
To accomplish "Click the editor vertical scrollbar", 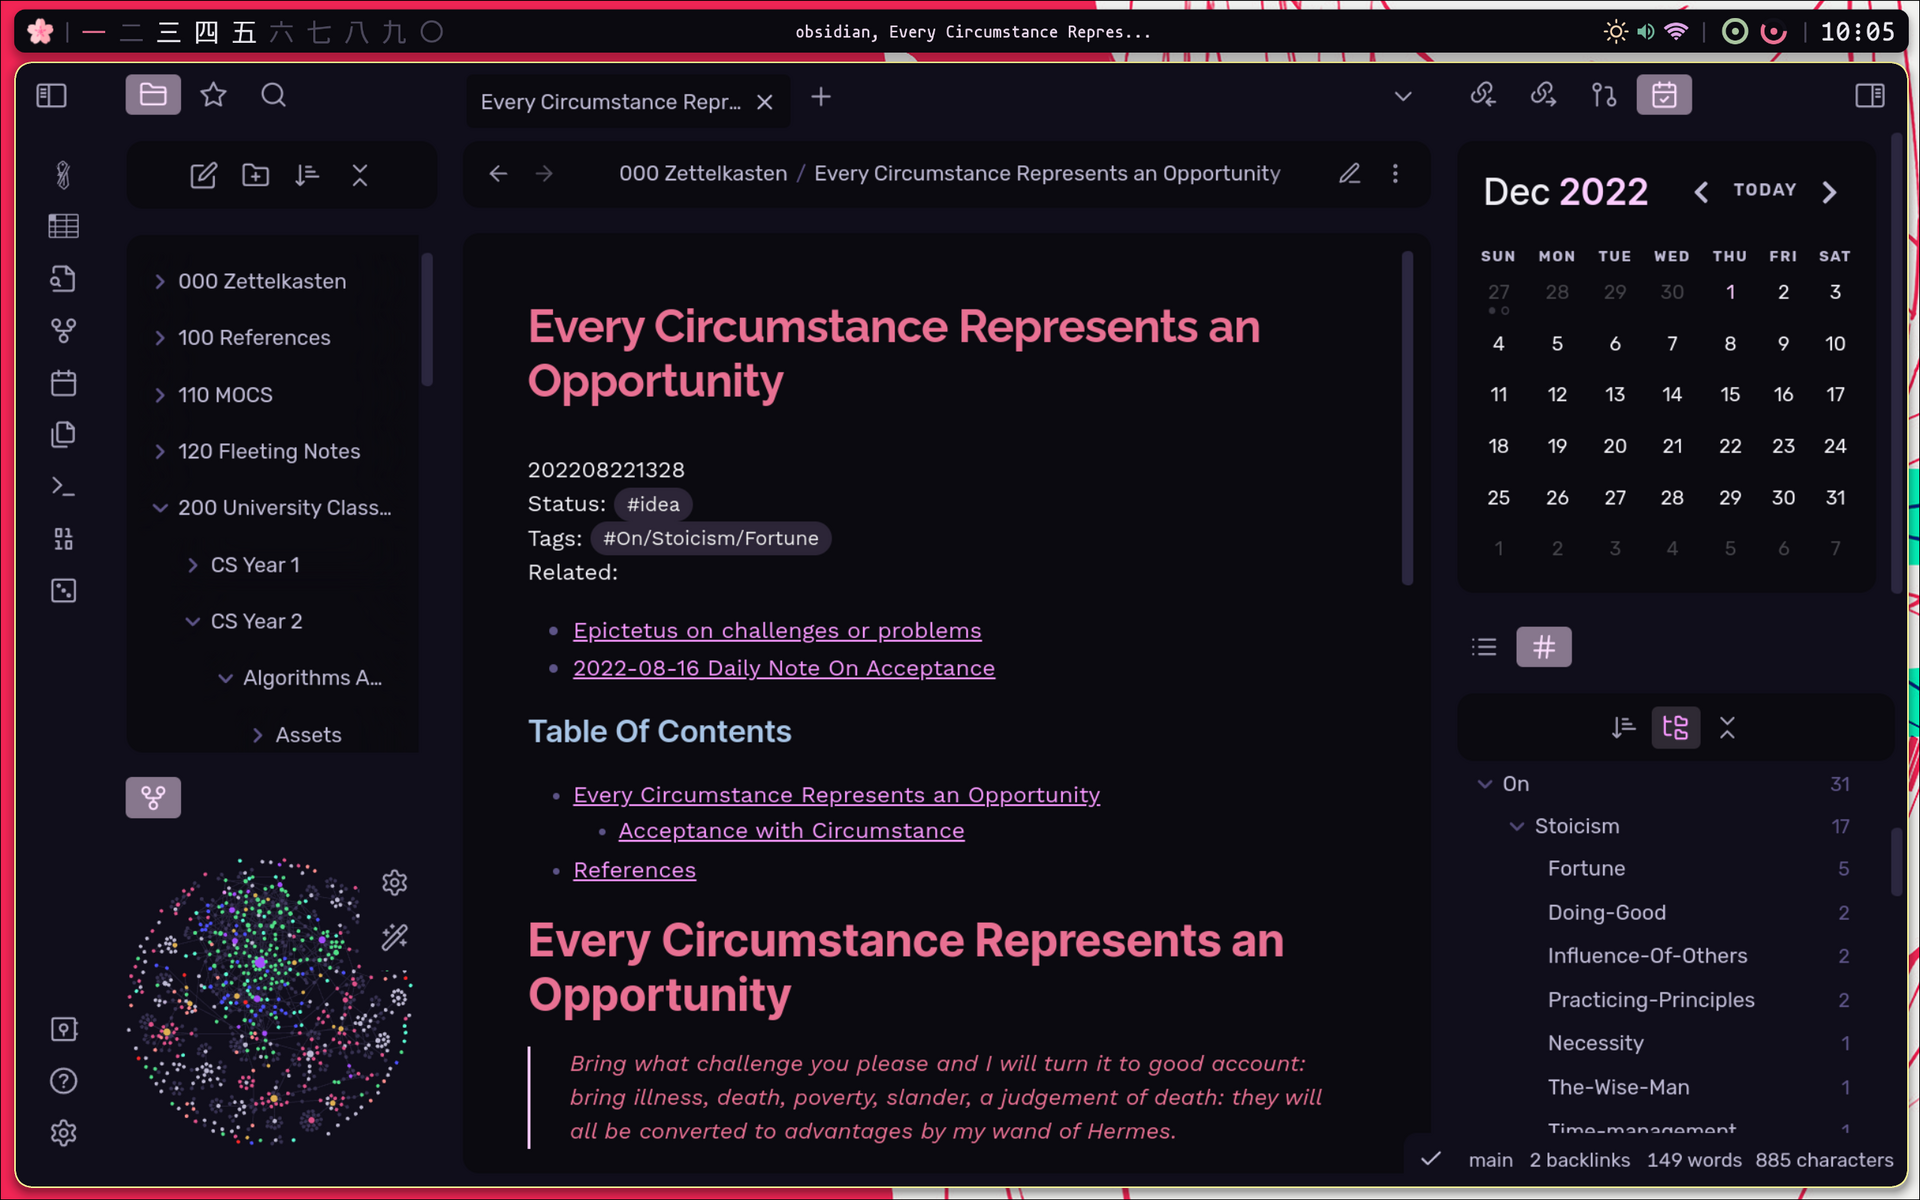I will click(x=1407, y=420).
